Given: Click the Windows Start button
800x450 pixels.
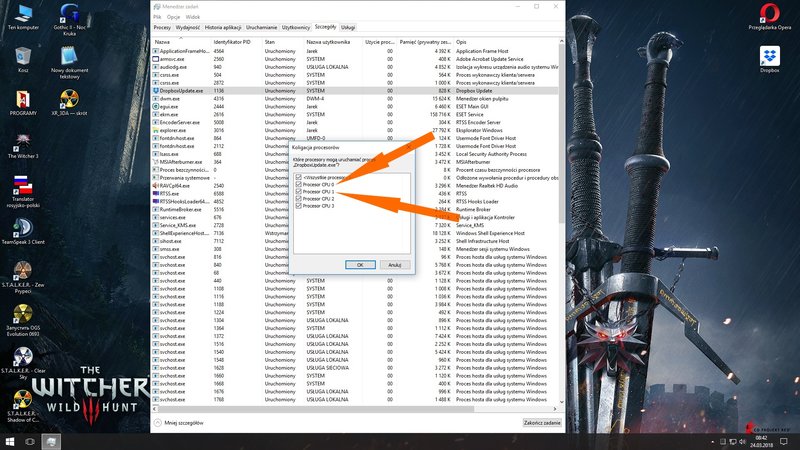Looking at the screenshot, I should point(8,441).
